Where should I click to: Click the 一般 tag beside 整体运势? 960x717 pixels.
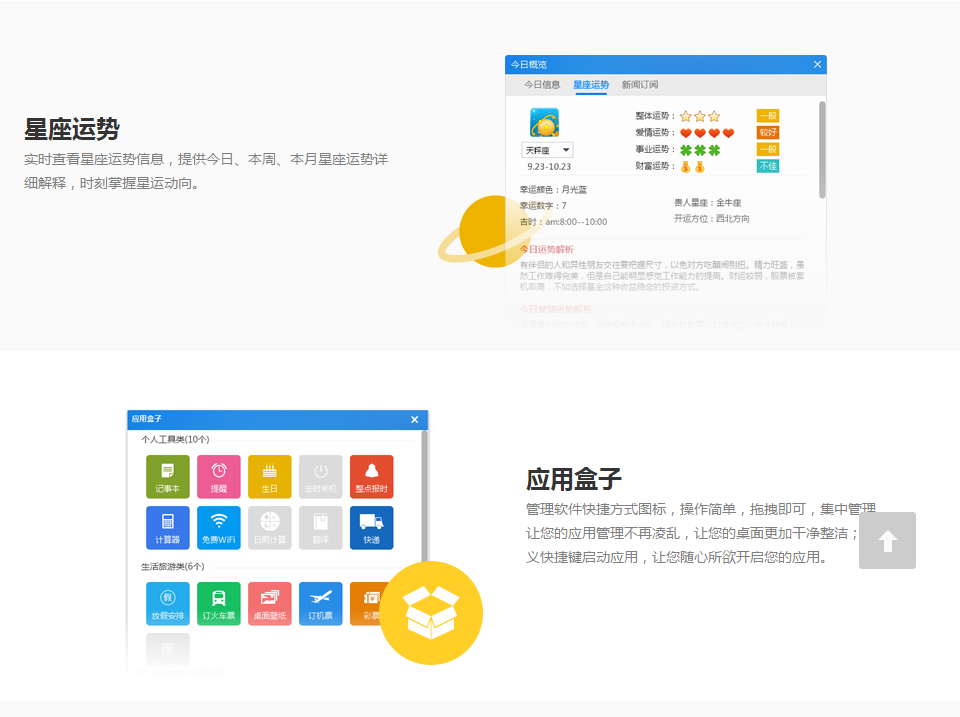click(x=768, y=116)
